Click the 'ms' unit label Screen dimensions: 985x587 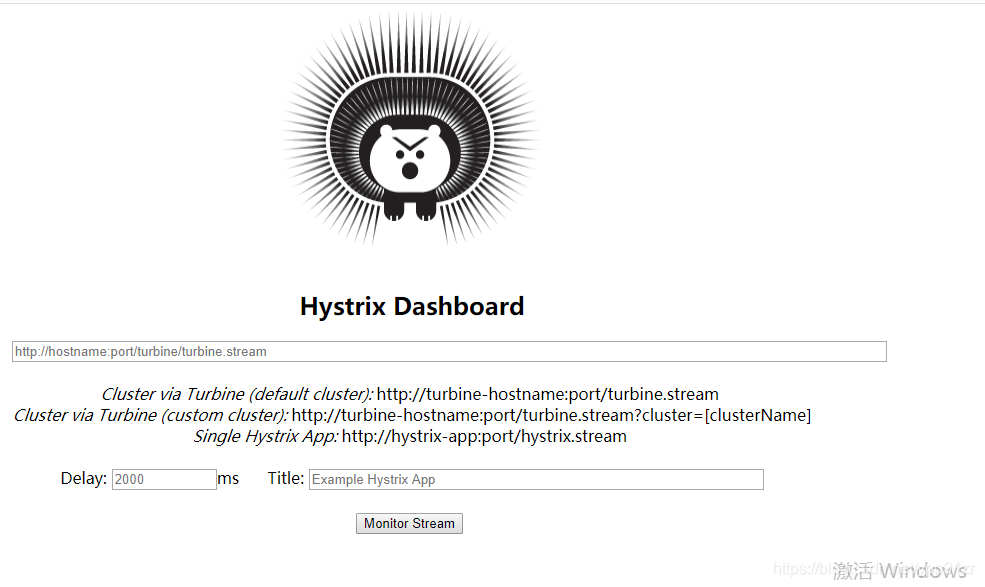tap(228, 479)
